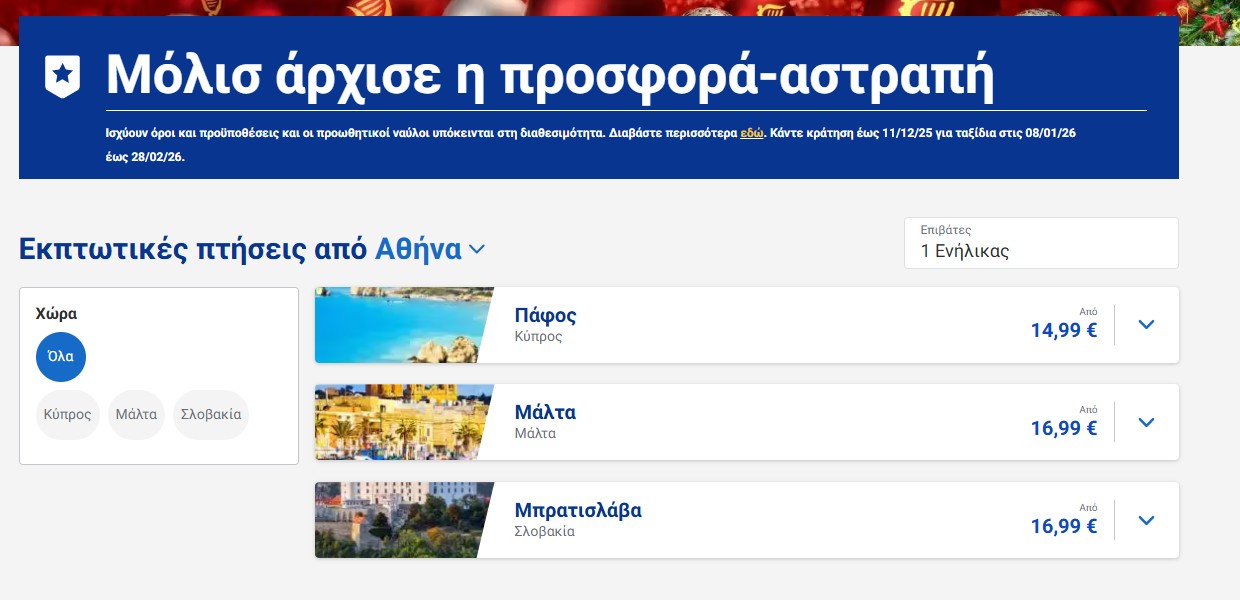
Task: Expand the Μπρατισλάβα flight card chevron
Action: click(1146, 520)
